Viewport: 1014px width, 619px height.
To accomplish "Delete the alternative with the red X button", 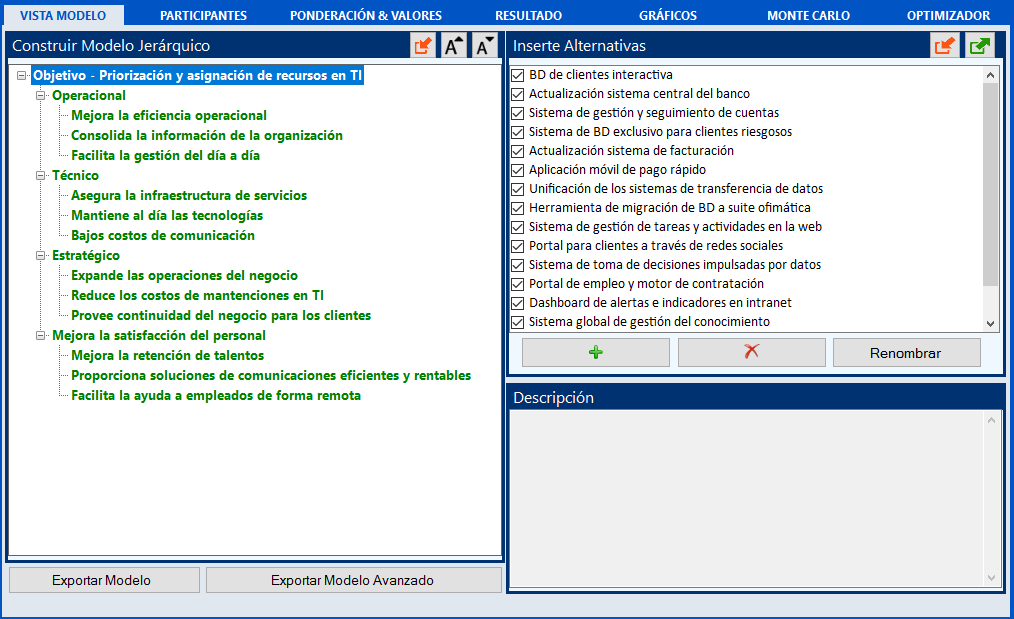I will 751,353.
